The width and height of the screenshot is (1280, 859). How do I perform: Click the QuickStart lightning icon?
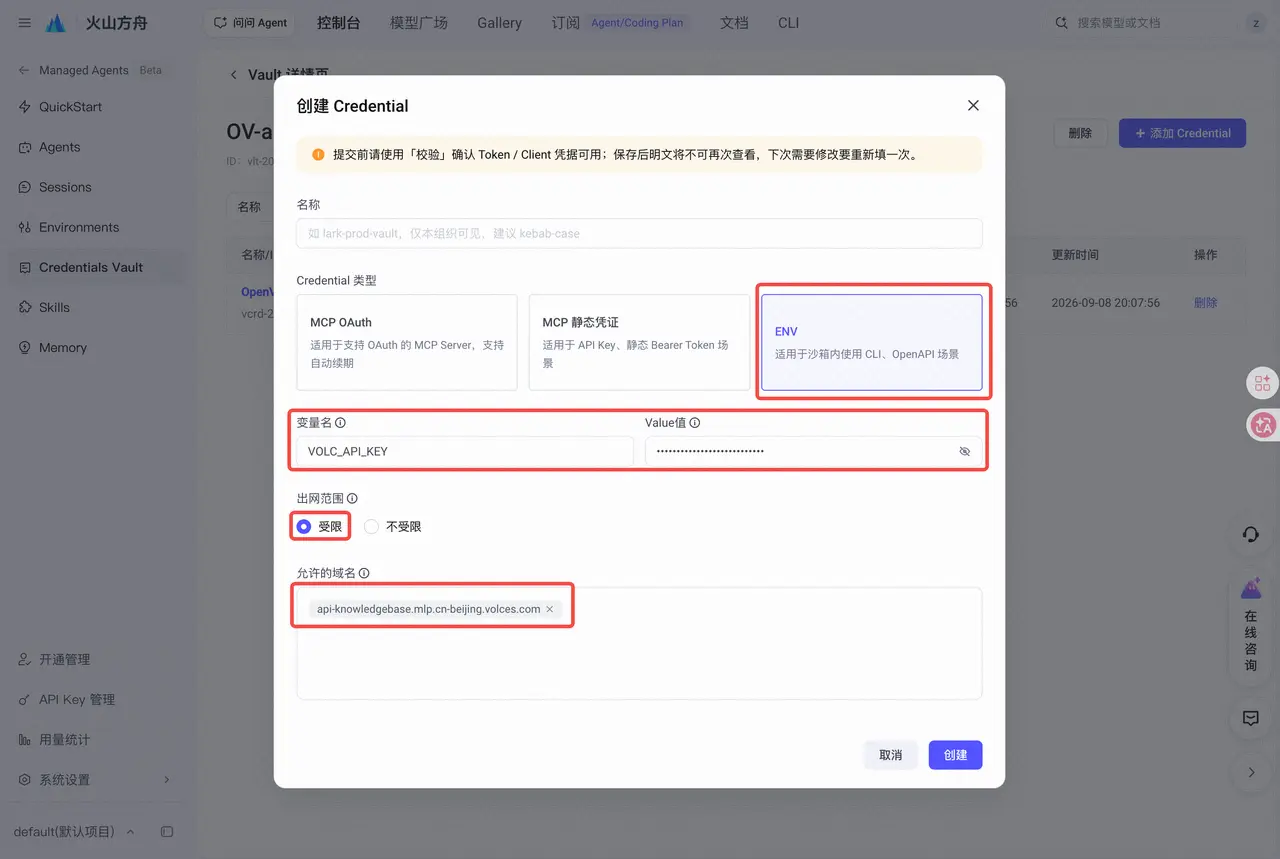tap(25, 107)
